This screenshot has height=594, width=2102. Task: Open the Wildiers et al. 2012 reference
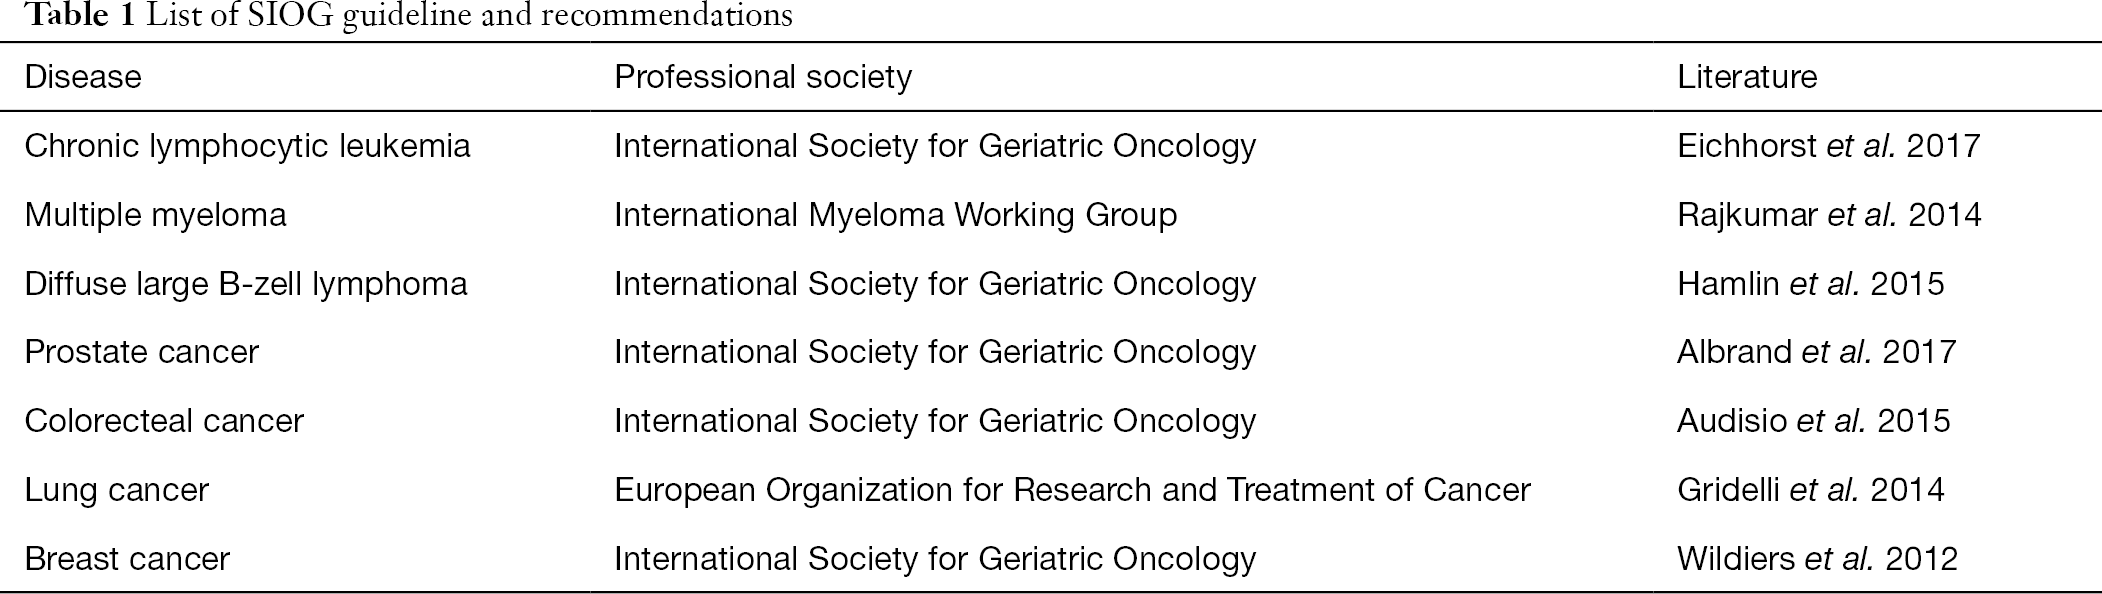click(1817, 558)
